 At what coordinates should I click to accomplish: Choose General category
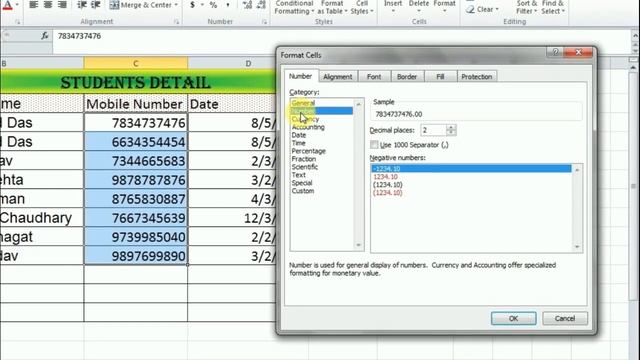tap(303, 103)
